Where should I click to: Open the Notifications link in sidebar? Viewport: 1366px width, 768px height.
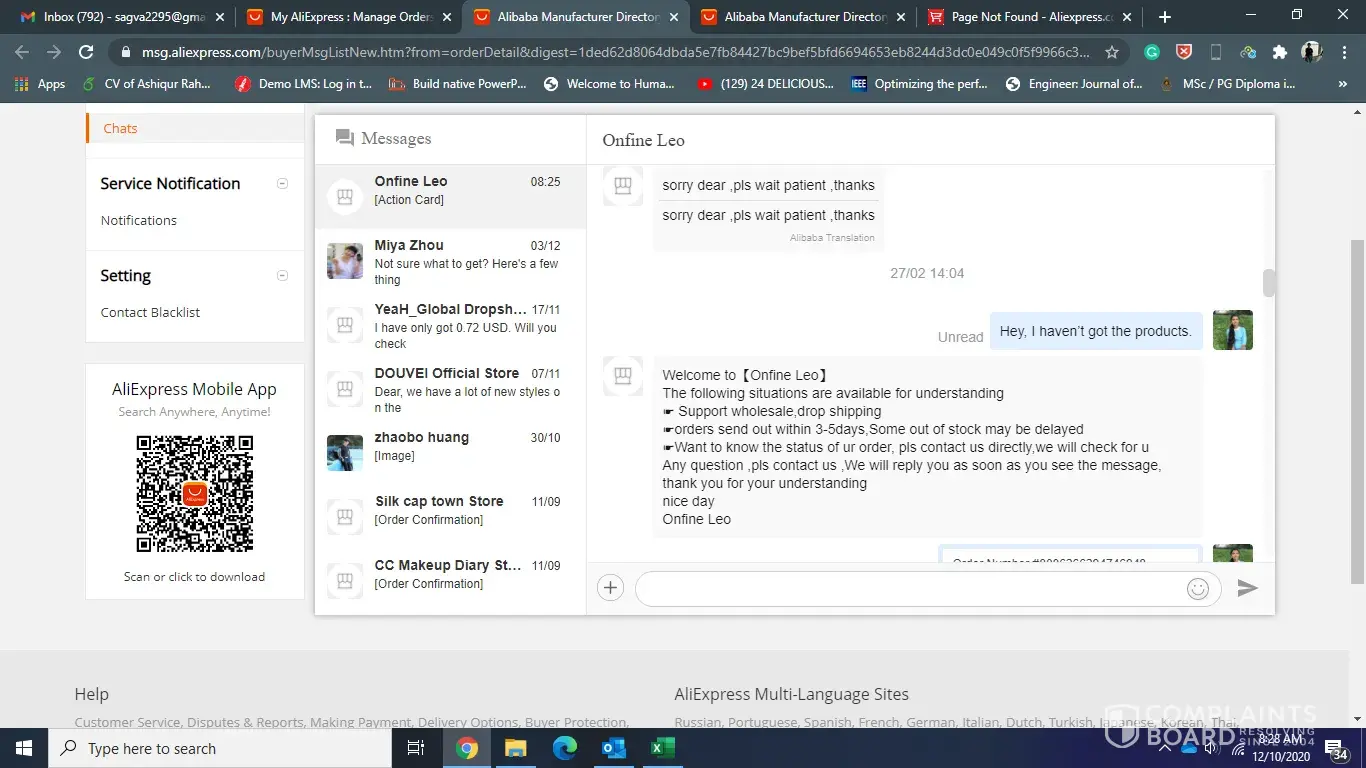138,220
